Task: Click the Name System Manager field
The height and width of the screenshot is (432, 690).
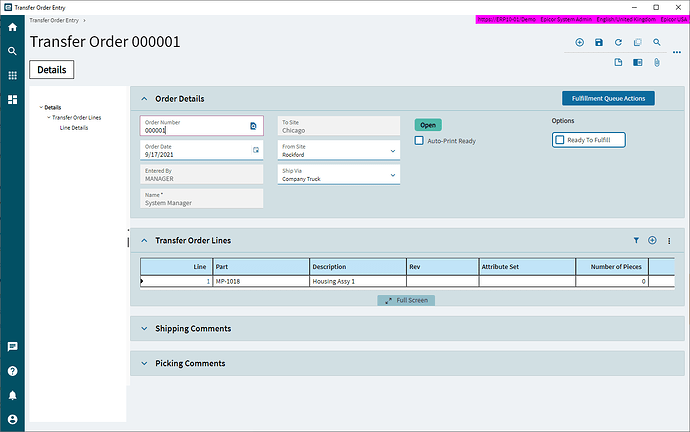Action: point(202,199)
